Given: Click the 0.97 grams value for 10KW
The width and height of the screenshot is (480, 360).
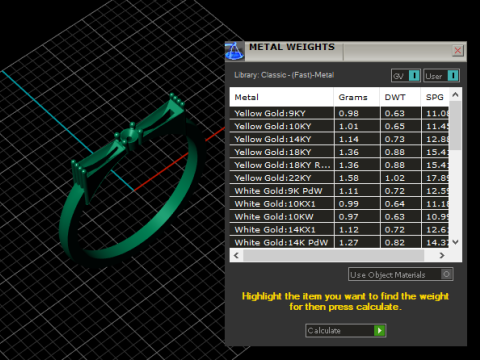Looking at the screenshot, I should click(x=349, y=217).
